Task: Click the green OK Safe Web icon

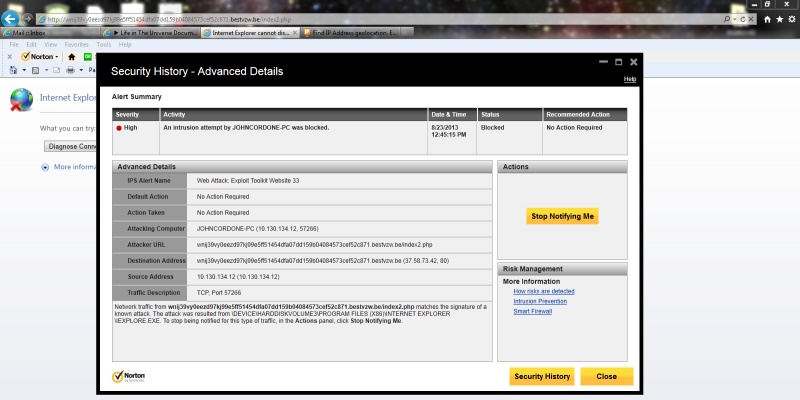Action: 88,57
